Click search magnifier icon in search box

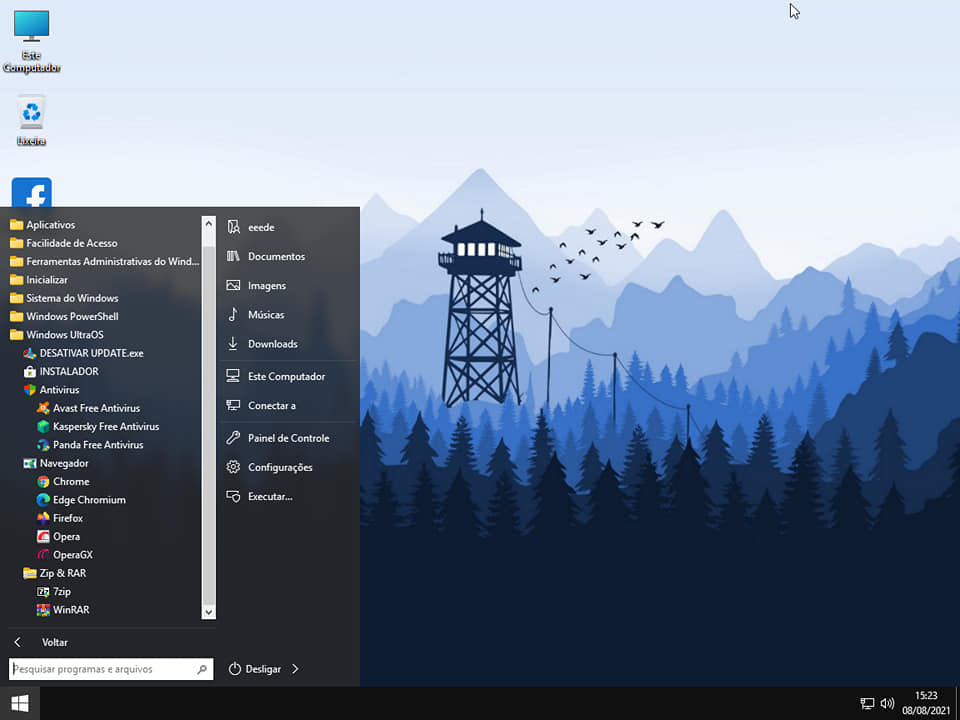click(x=202, y=670)
